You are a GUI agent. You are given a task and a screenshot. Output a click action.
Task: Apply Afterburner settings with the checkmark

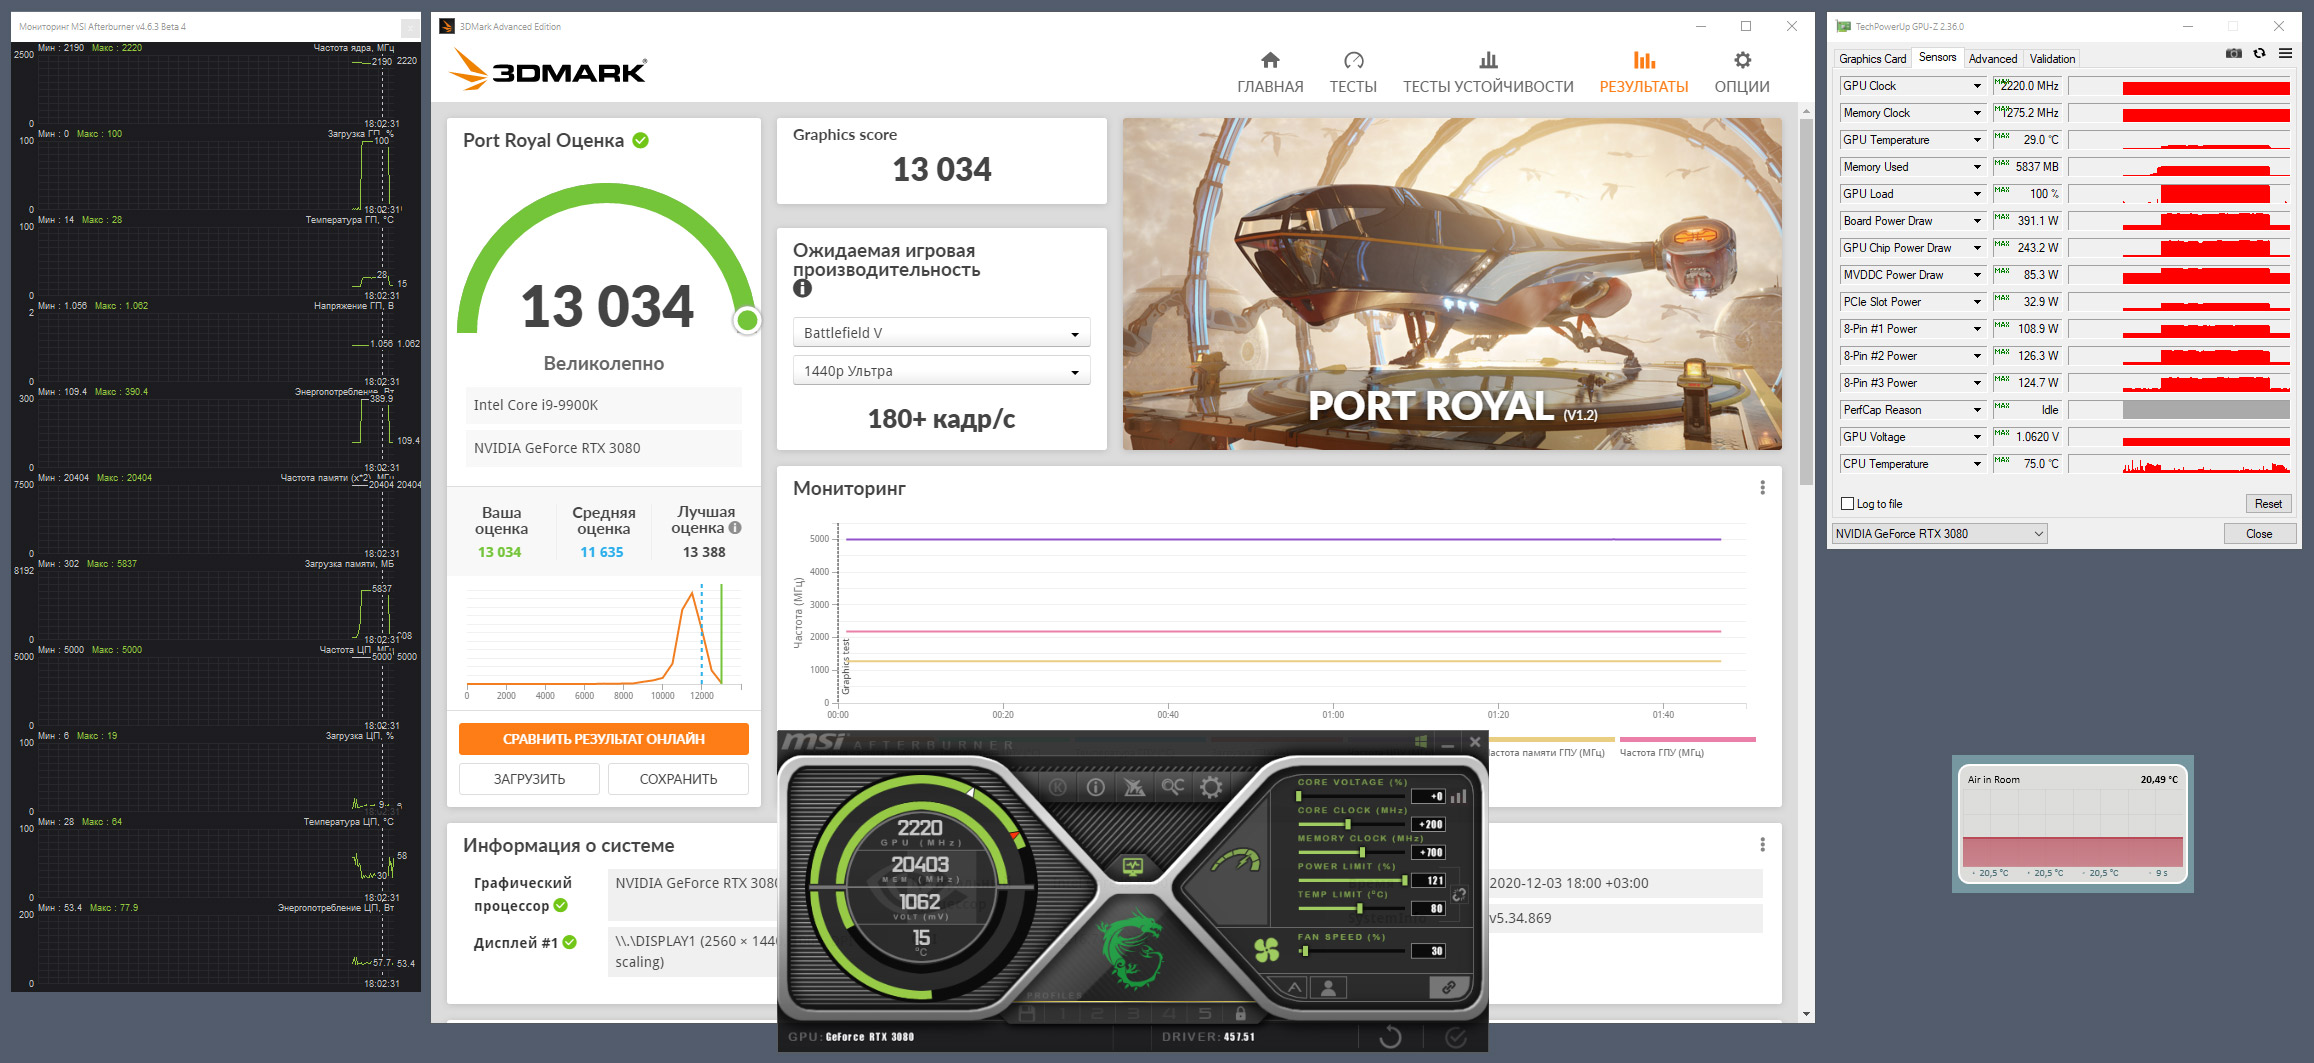click(1456, 1037)
